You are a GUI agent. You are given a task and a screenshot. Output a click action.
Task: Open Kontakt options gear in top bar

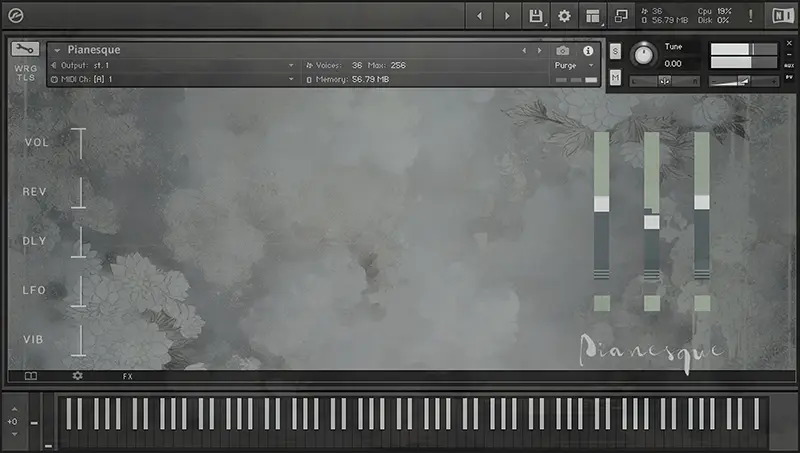click(564, 16)
